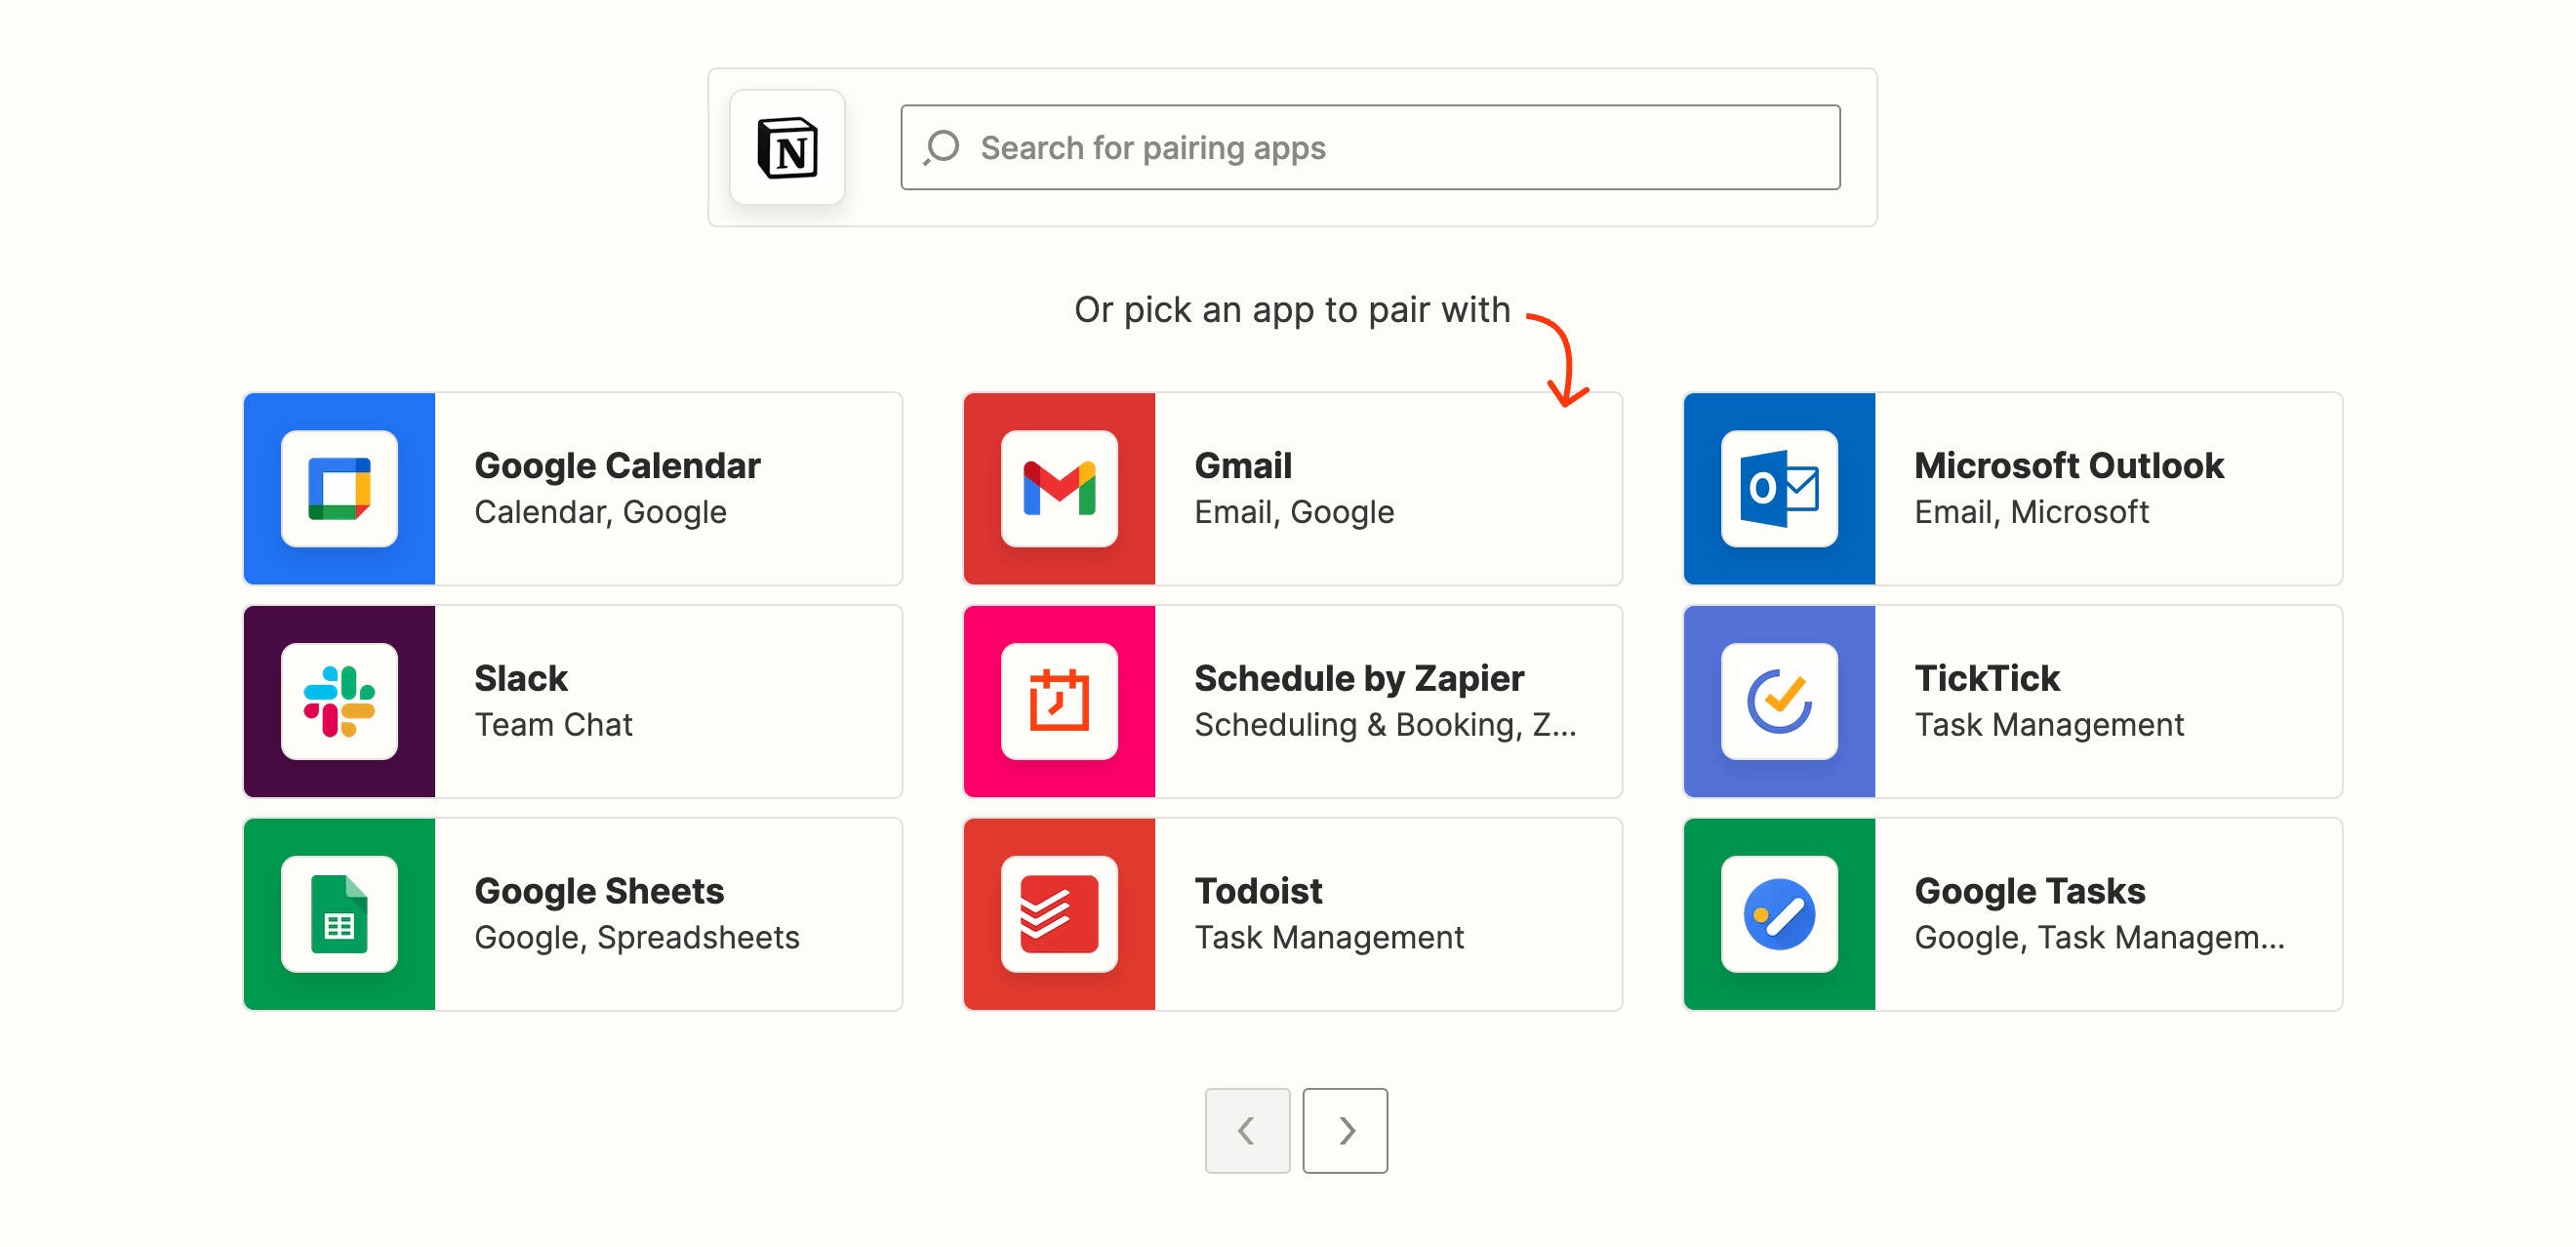The width and height of the screenshot is (2576, 1247).
Task: Open Schedule by Zapier title
Action: tap(1359, 678)
